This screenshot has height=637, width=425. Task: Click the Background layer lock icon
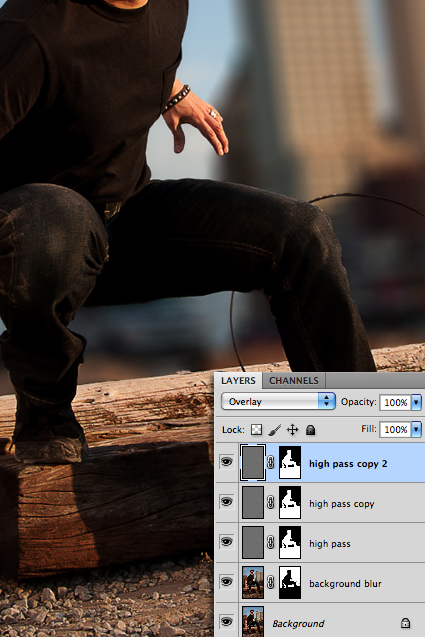(405, 623)
